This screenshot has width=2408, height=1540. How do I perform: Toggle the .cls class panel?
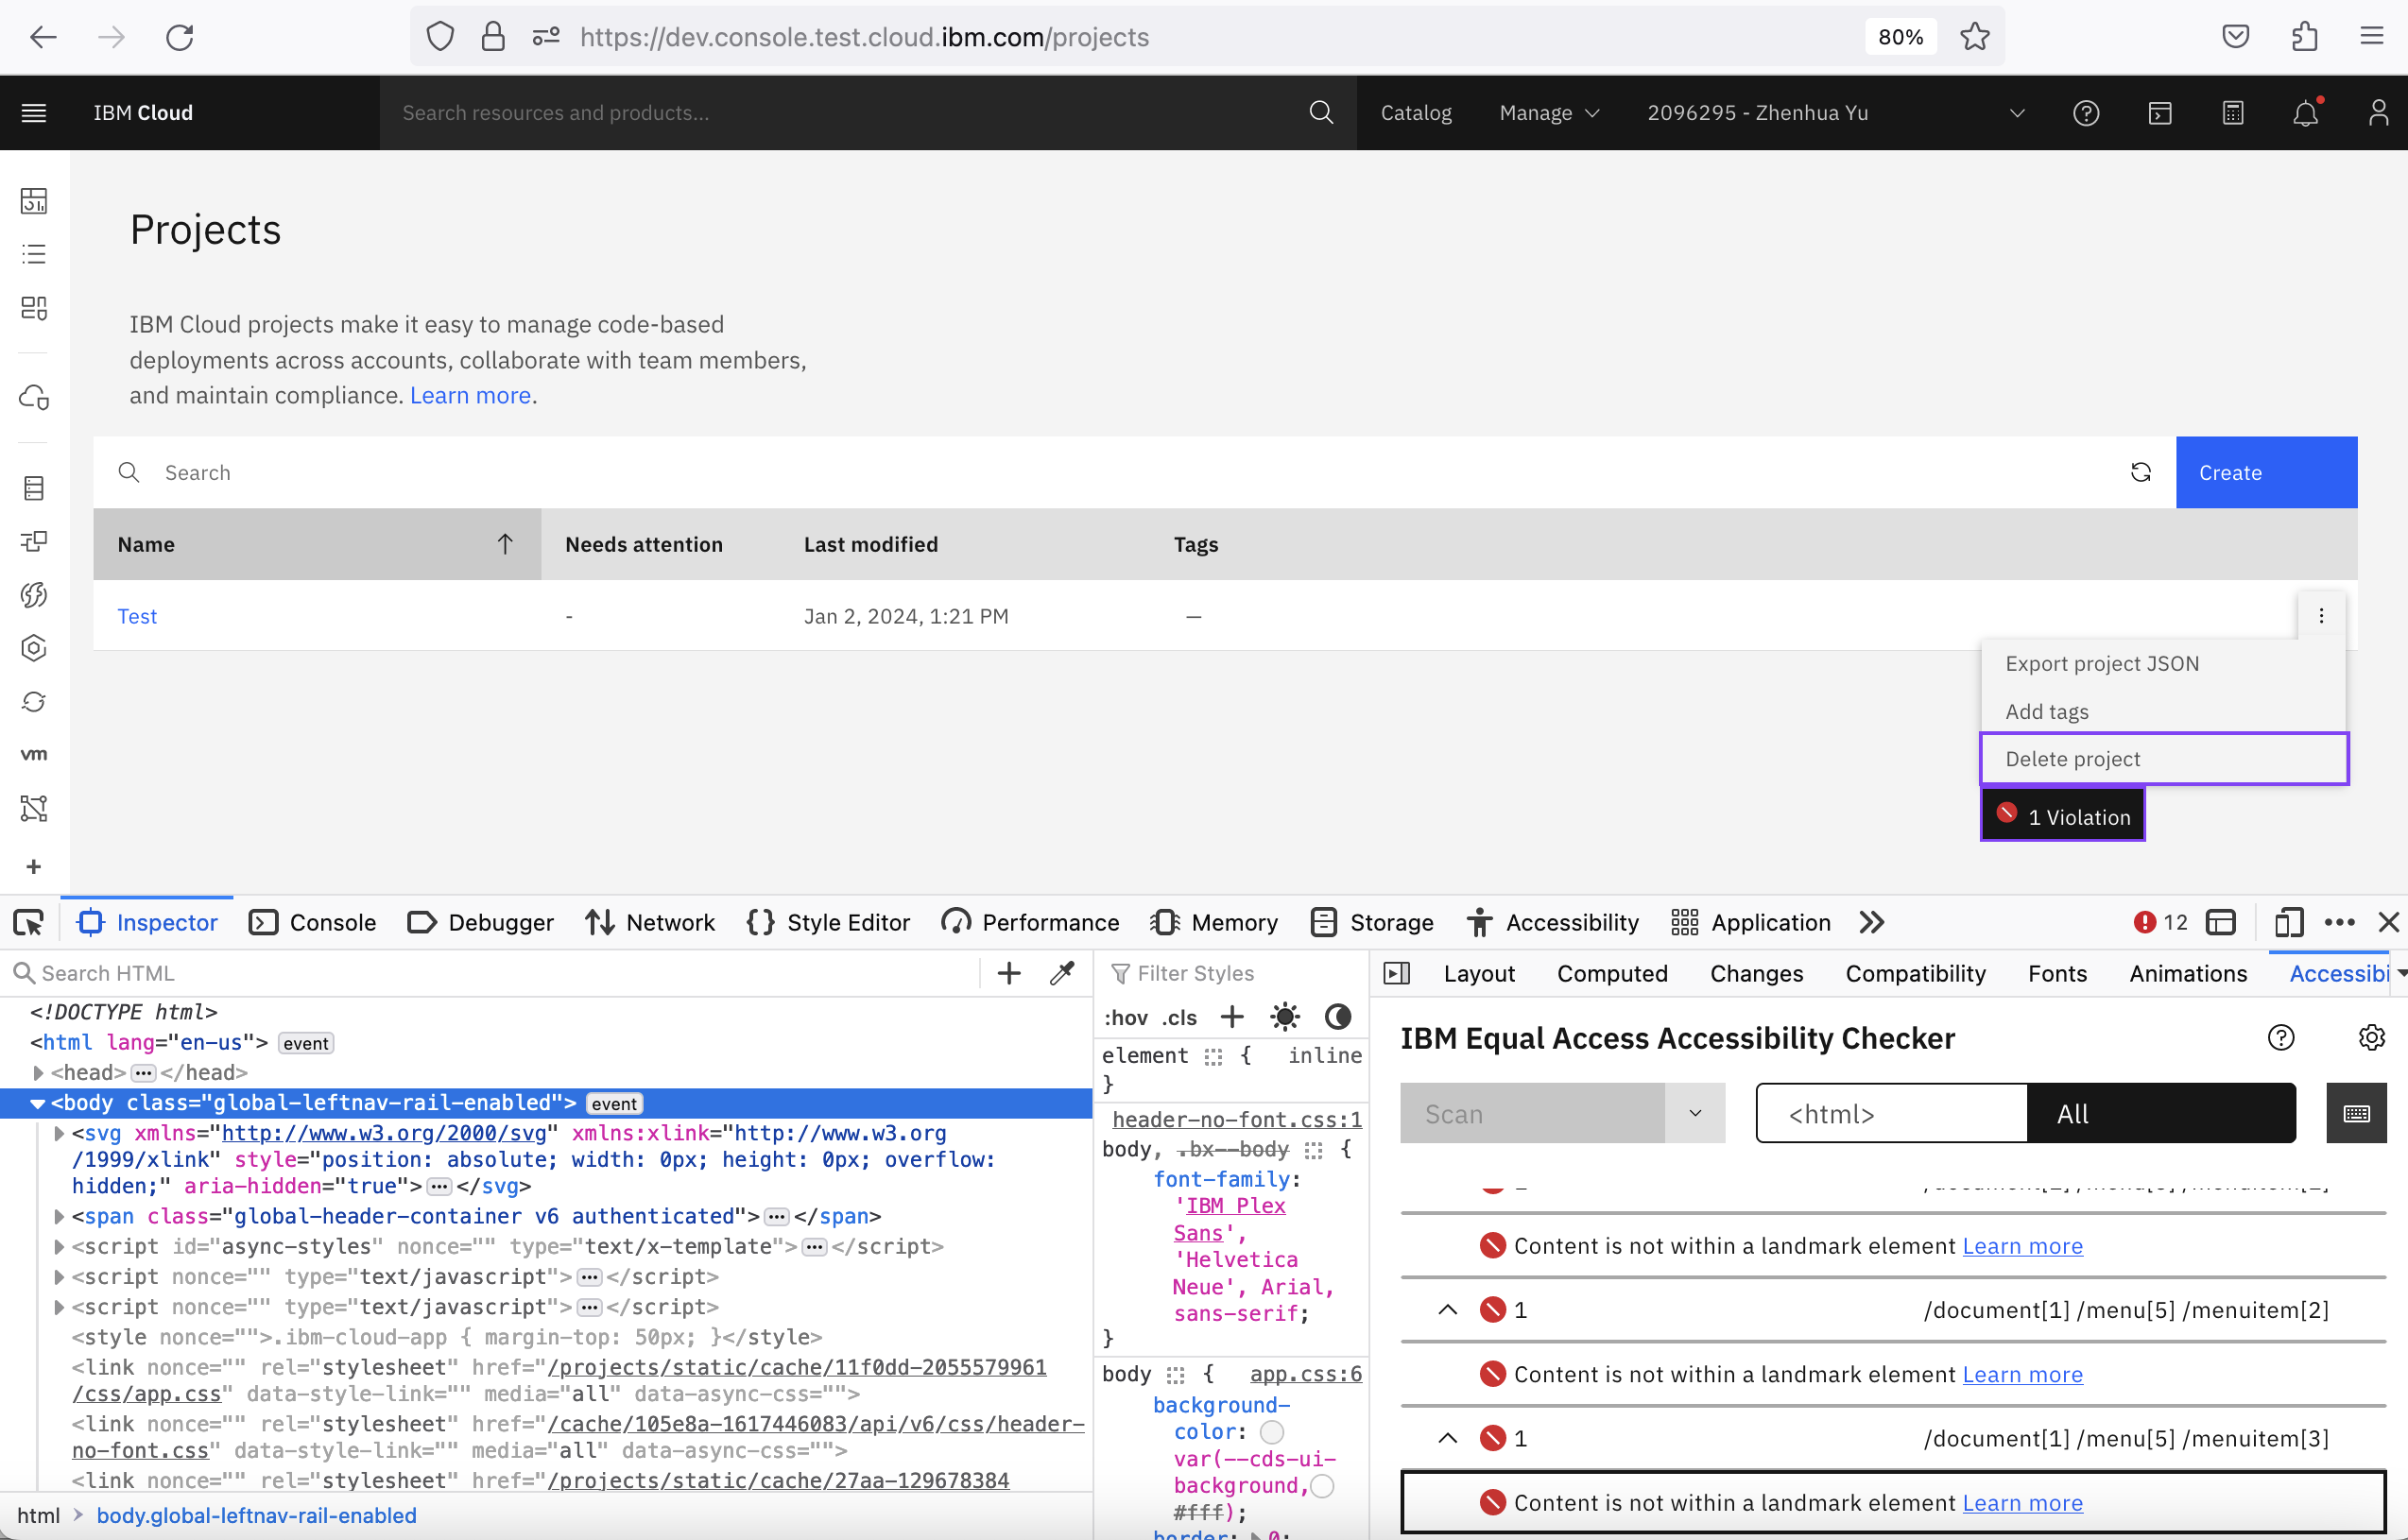pos(1180,1018)
